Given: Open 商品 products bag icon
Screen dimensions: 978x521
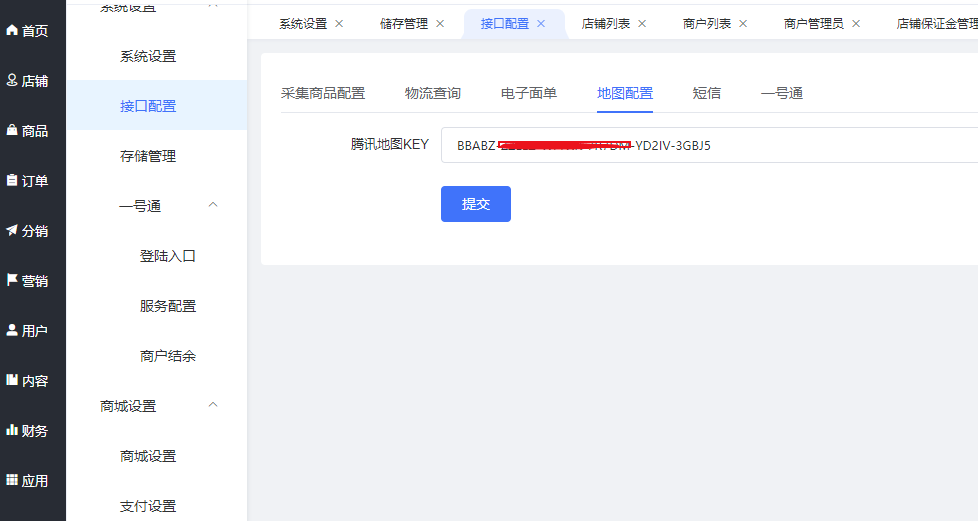Looking at the screenshot, I should pos(12,130).
